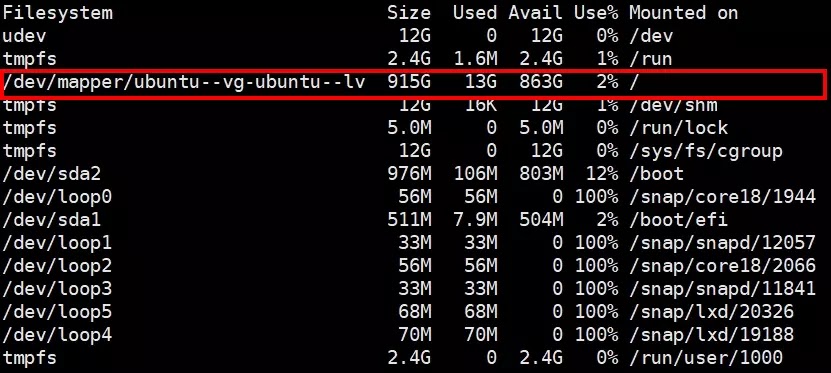Screen dimensions: 831x373
Task: Select the tmpfs name in the /run/user/1000 row
Action: point(30,358)
